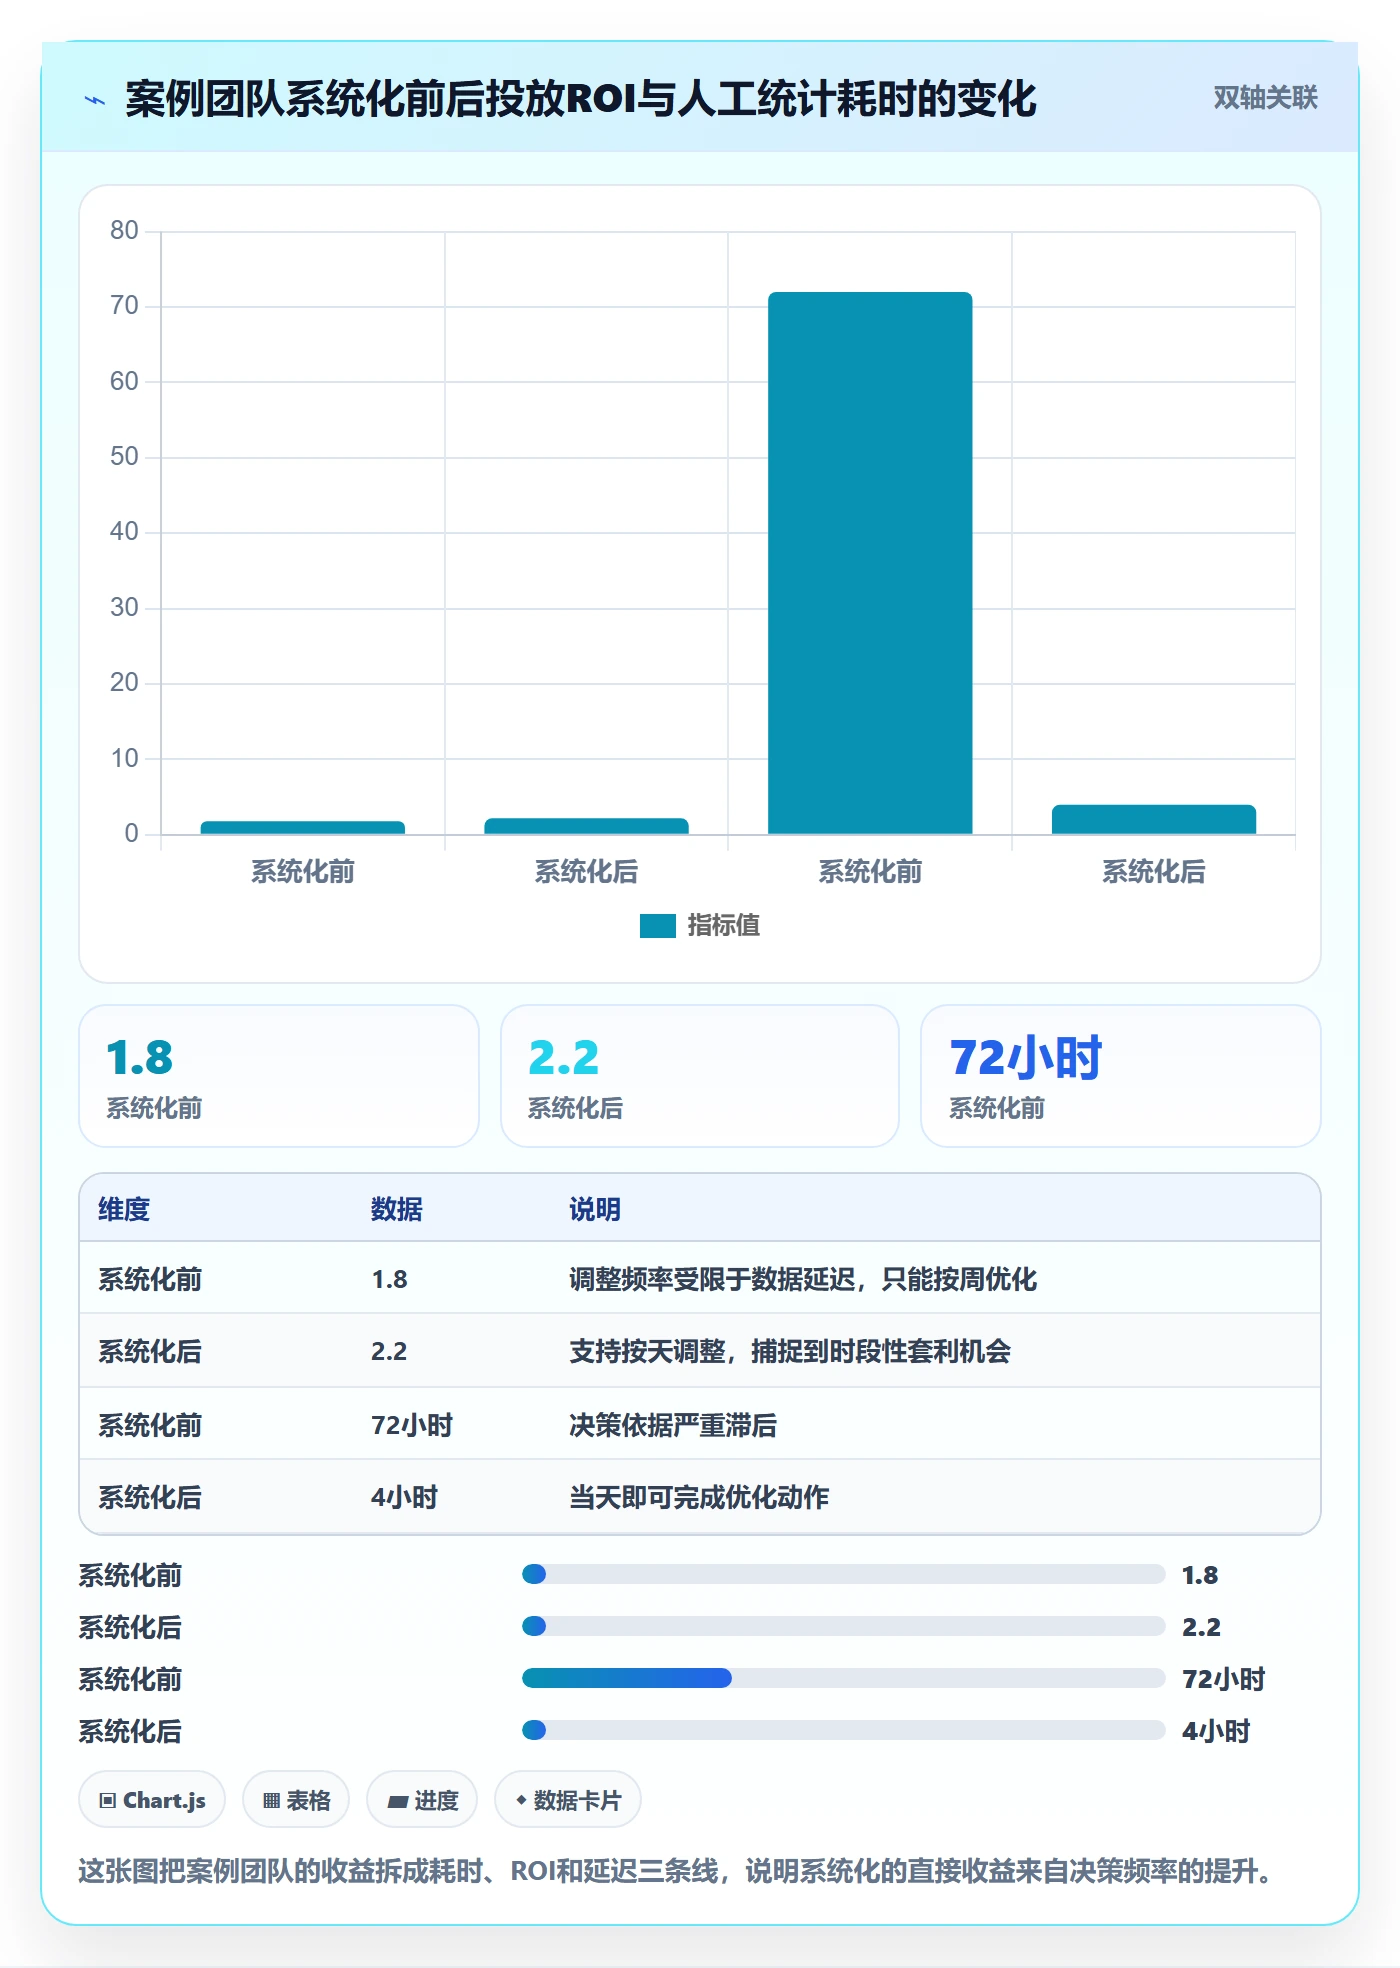
Task: Click the y-axis label 10
Action: 124,759
